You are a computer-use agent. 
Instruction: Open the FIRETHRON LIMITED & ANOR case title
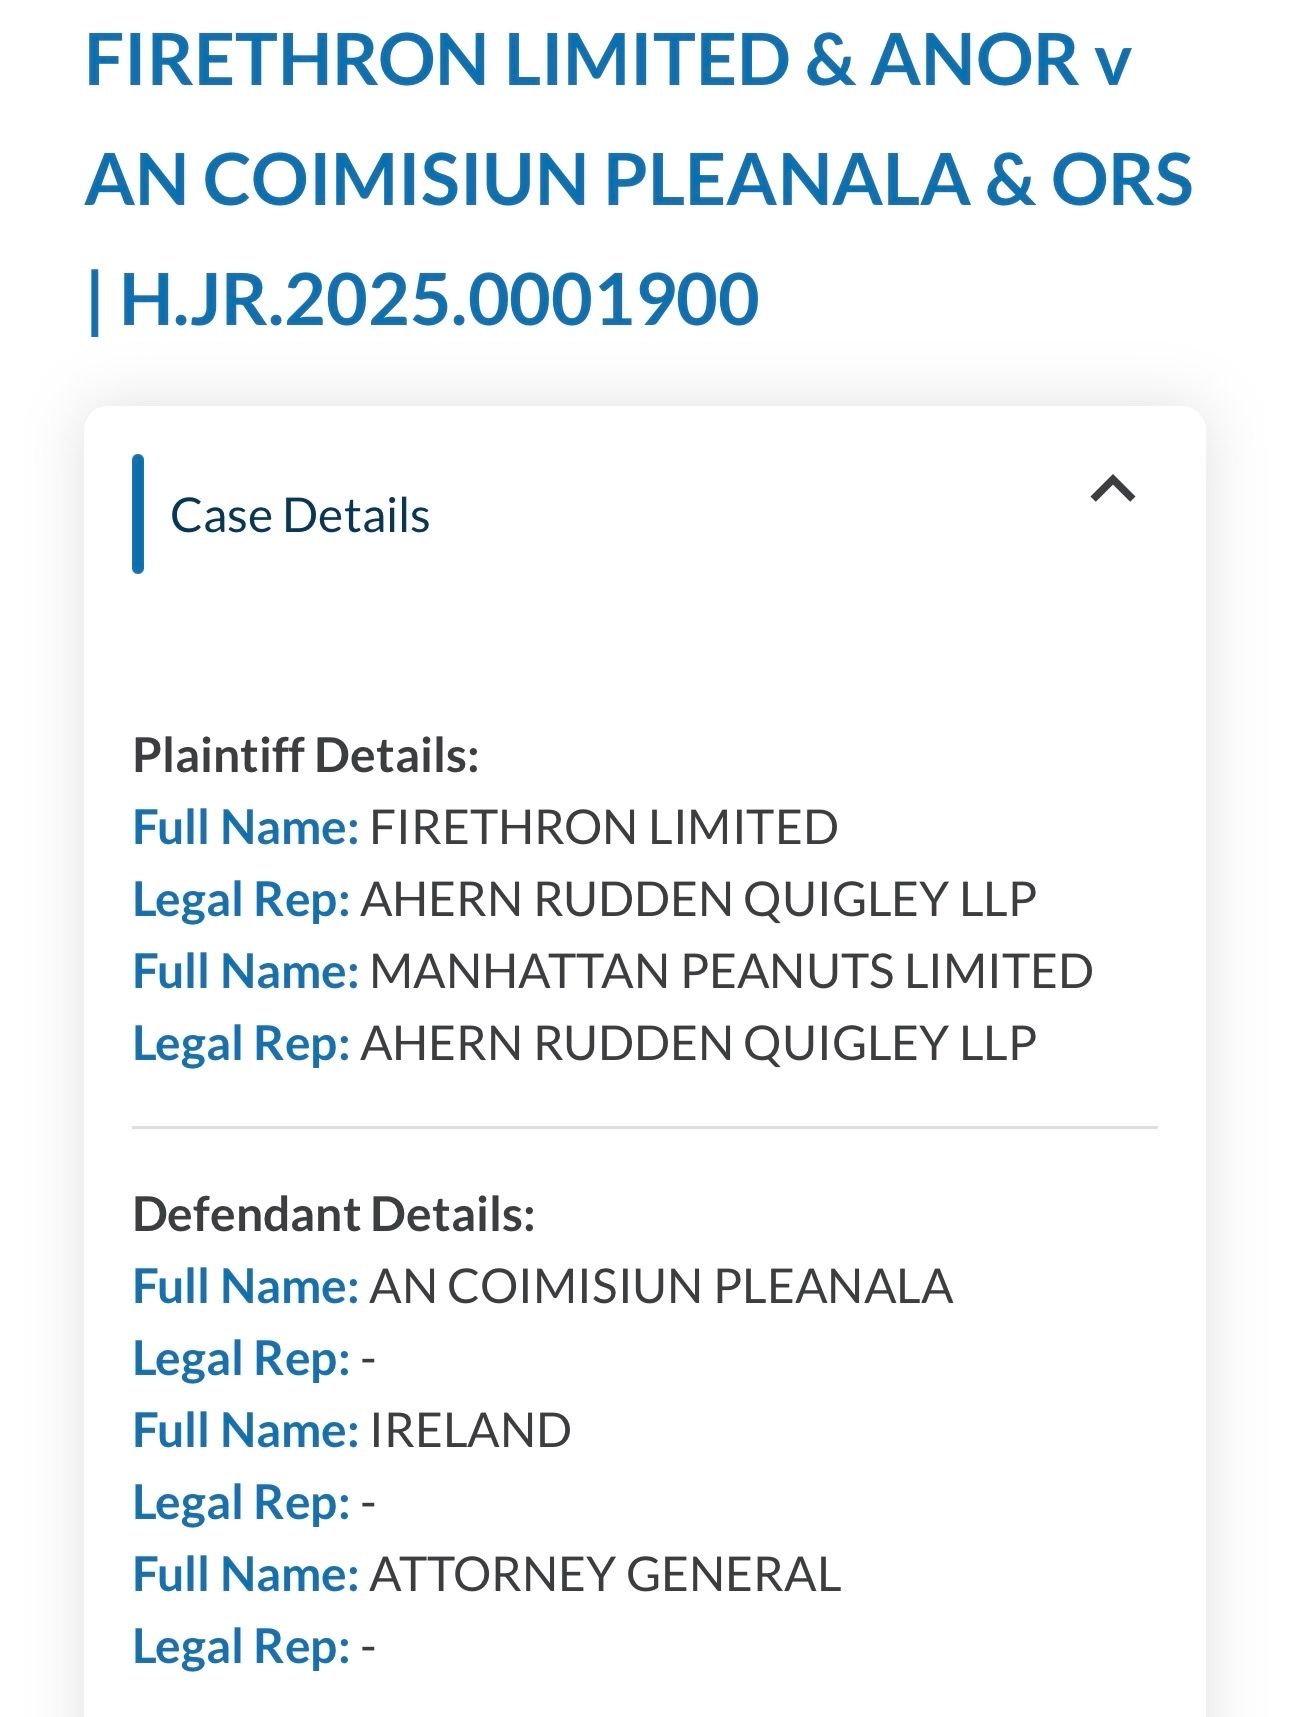point(607,60)
